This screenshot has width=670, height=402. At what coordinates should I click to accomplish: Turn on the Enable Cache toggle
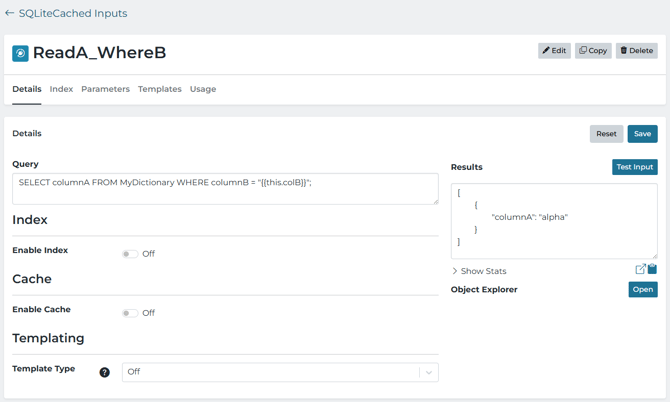[130, 313]
